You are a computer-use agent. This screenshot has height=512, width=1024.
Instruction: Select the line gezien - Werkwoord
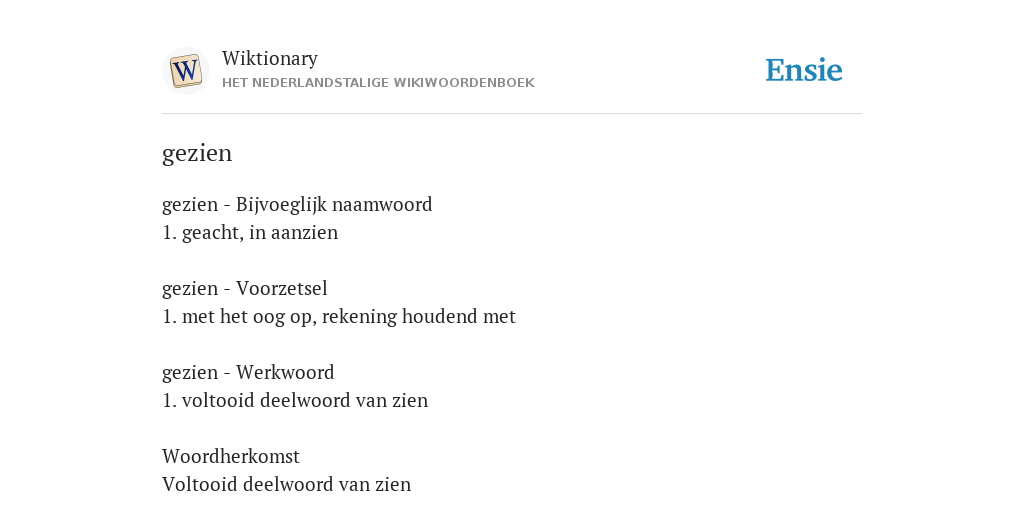click(248, 372)
